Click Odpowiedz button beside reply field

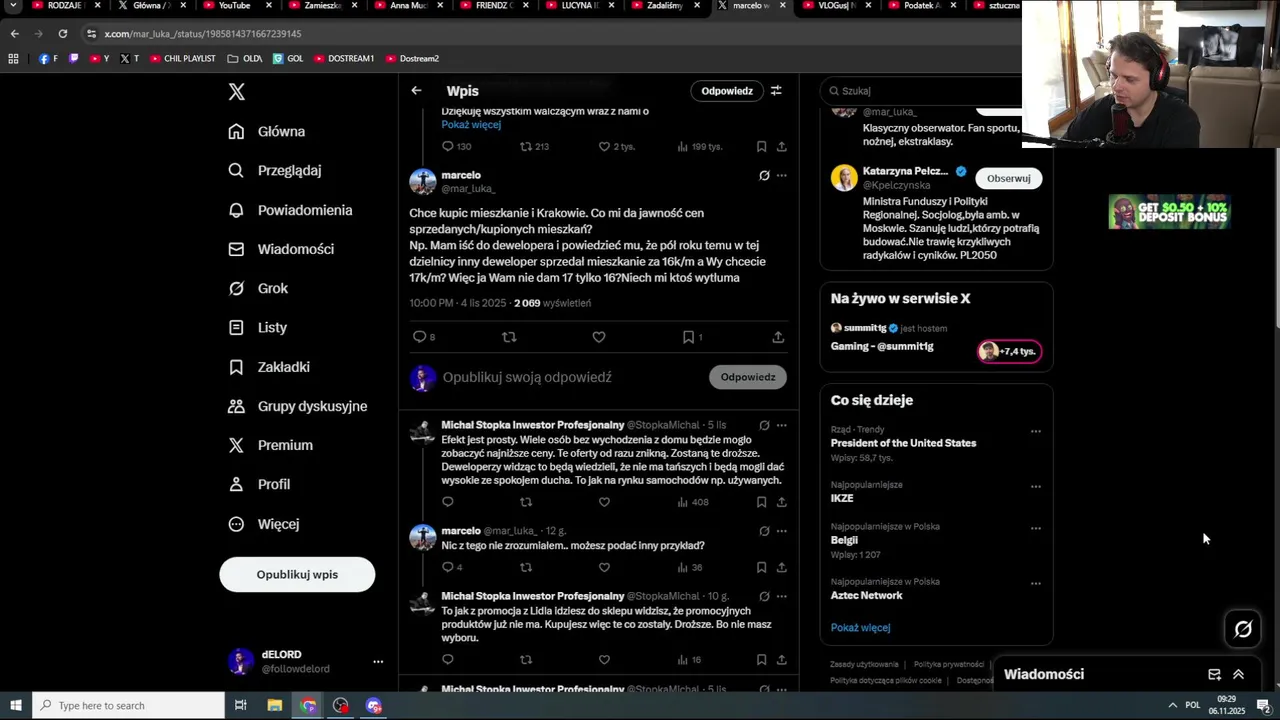click(748, 377)
